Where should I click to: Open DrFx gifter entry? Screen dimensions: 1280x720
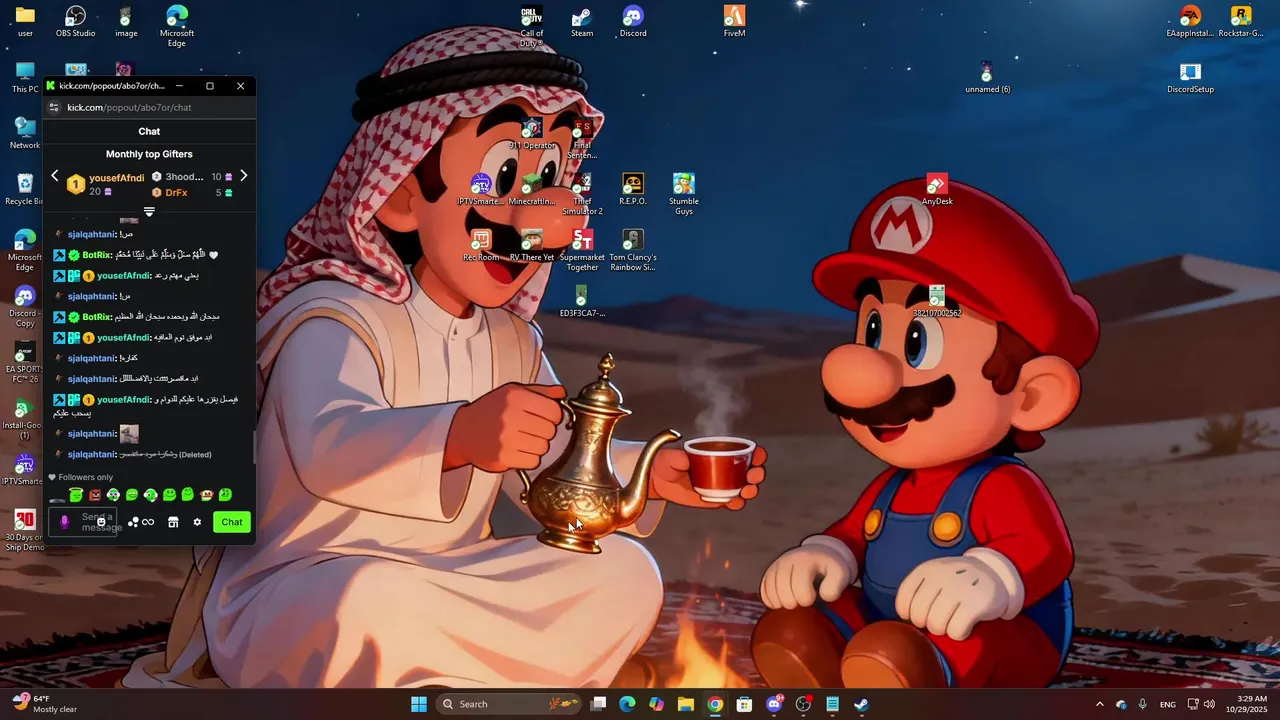[176, 192]
